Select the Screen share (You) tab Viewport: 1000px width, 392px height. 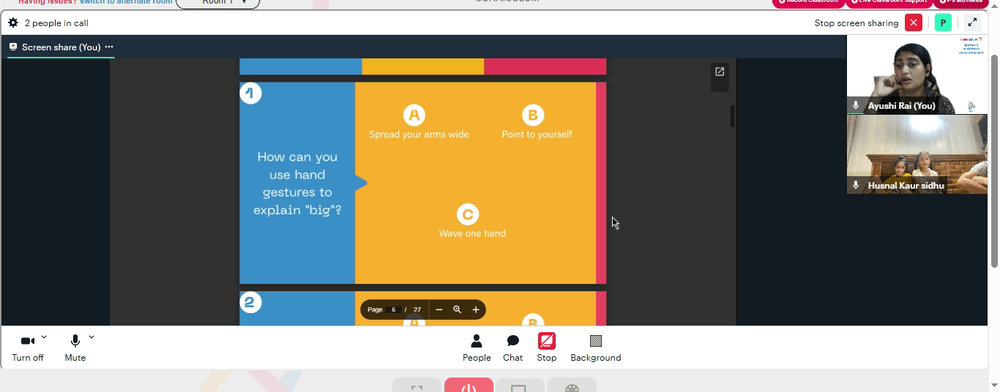[x=61, y=47]
